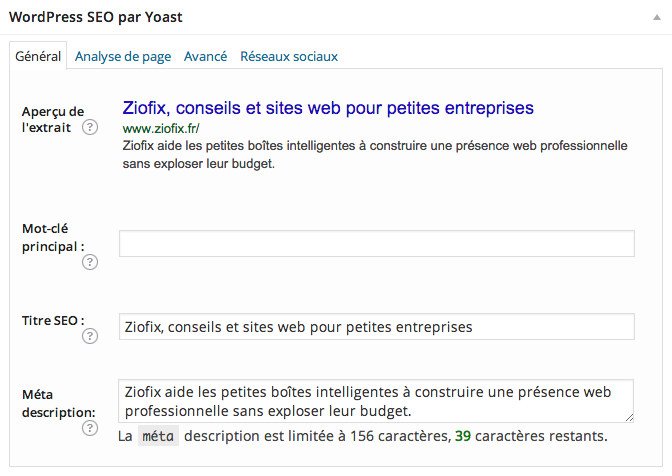Collapse the WordPress SEO par Yoast panel

click(x=657, y=18)
